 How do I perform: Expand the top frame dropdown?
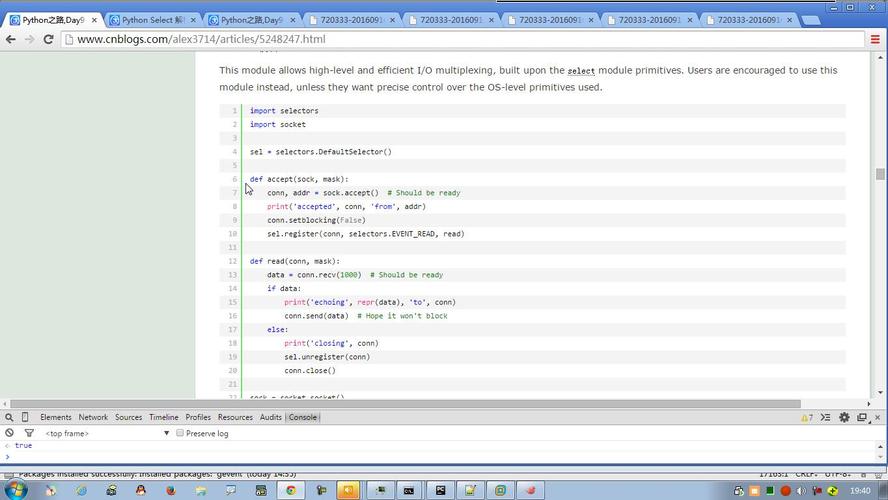(x=166, y=433)
